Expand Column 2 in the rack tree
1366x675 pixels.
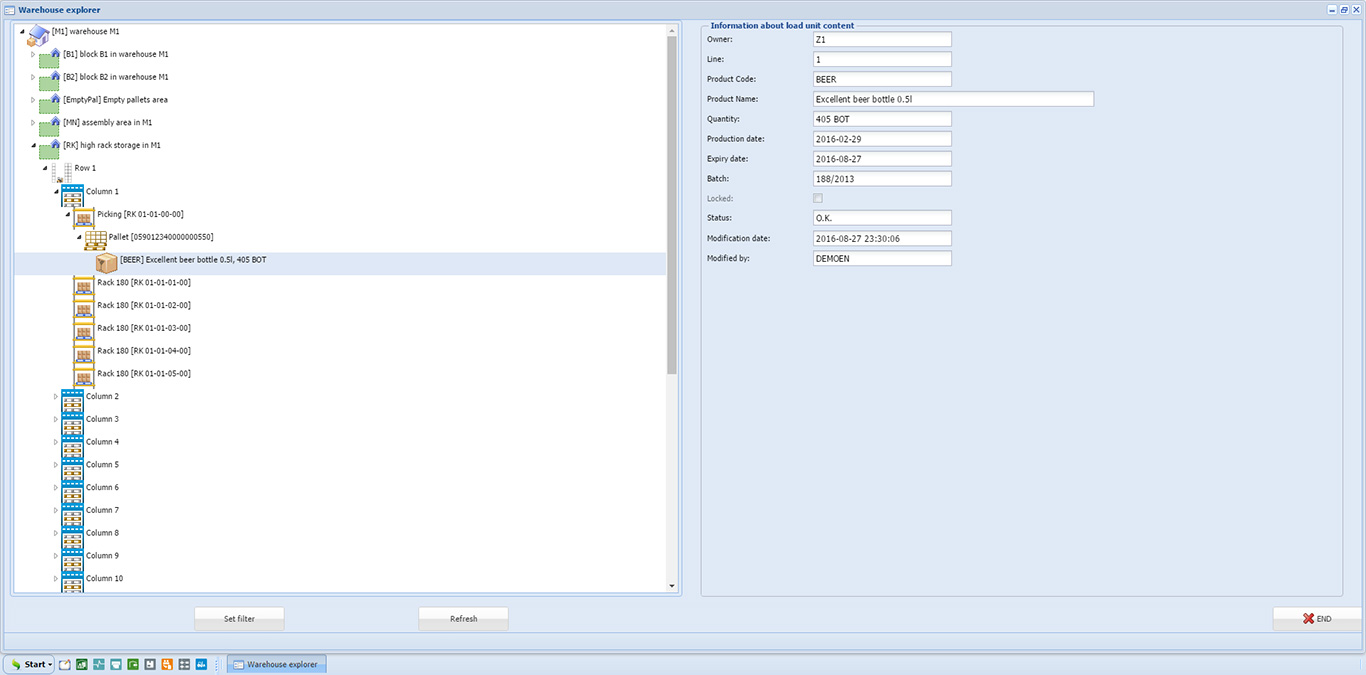coord(56,397)
